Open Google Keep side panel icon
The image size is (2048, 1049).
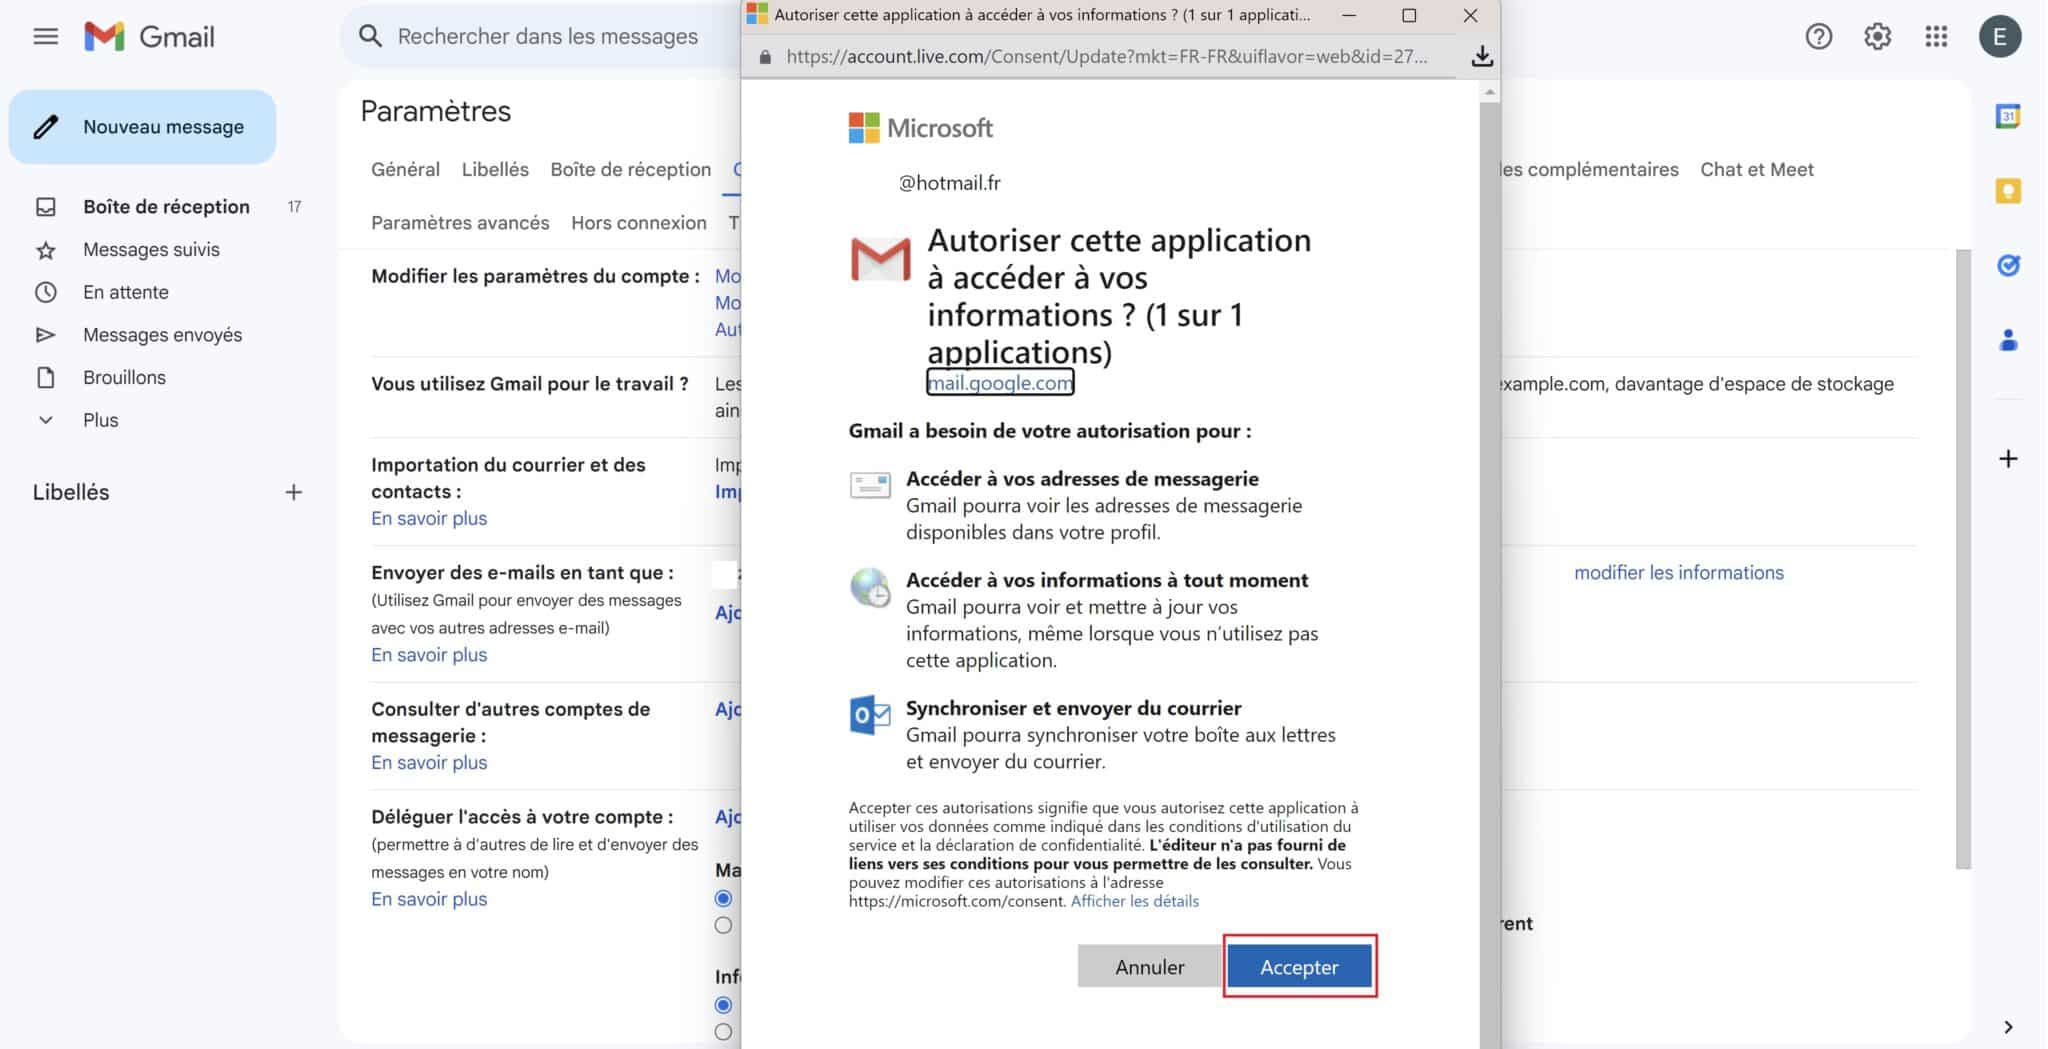2008,191
